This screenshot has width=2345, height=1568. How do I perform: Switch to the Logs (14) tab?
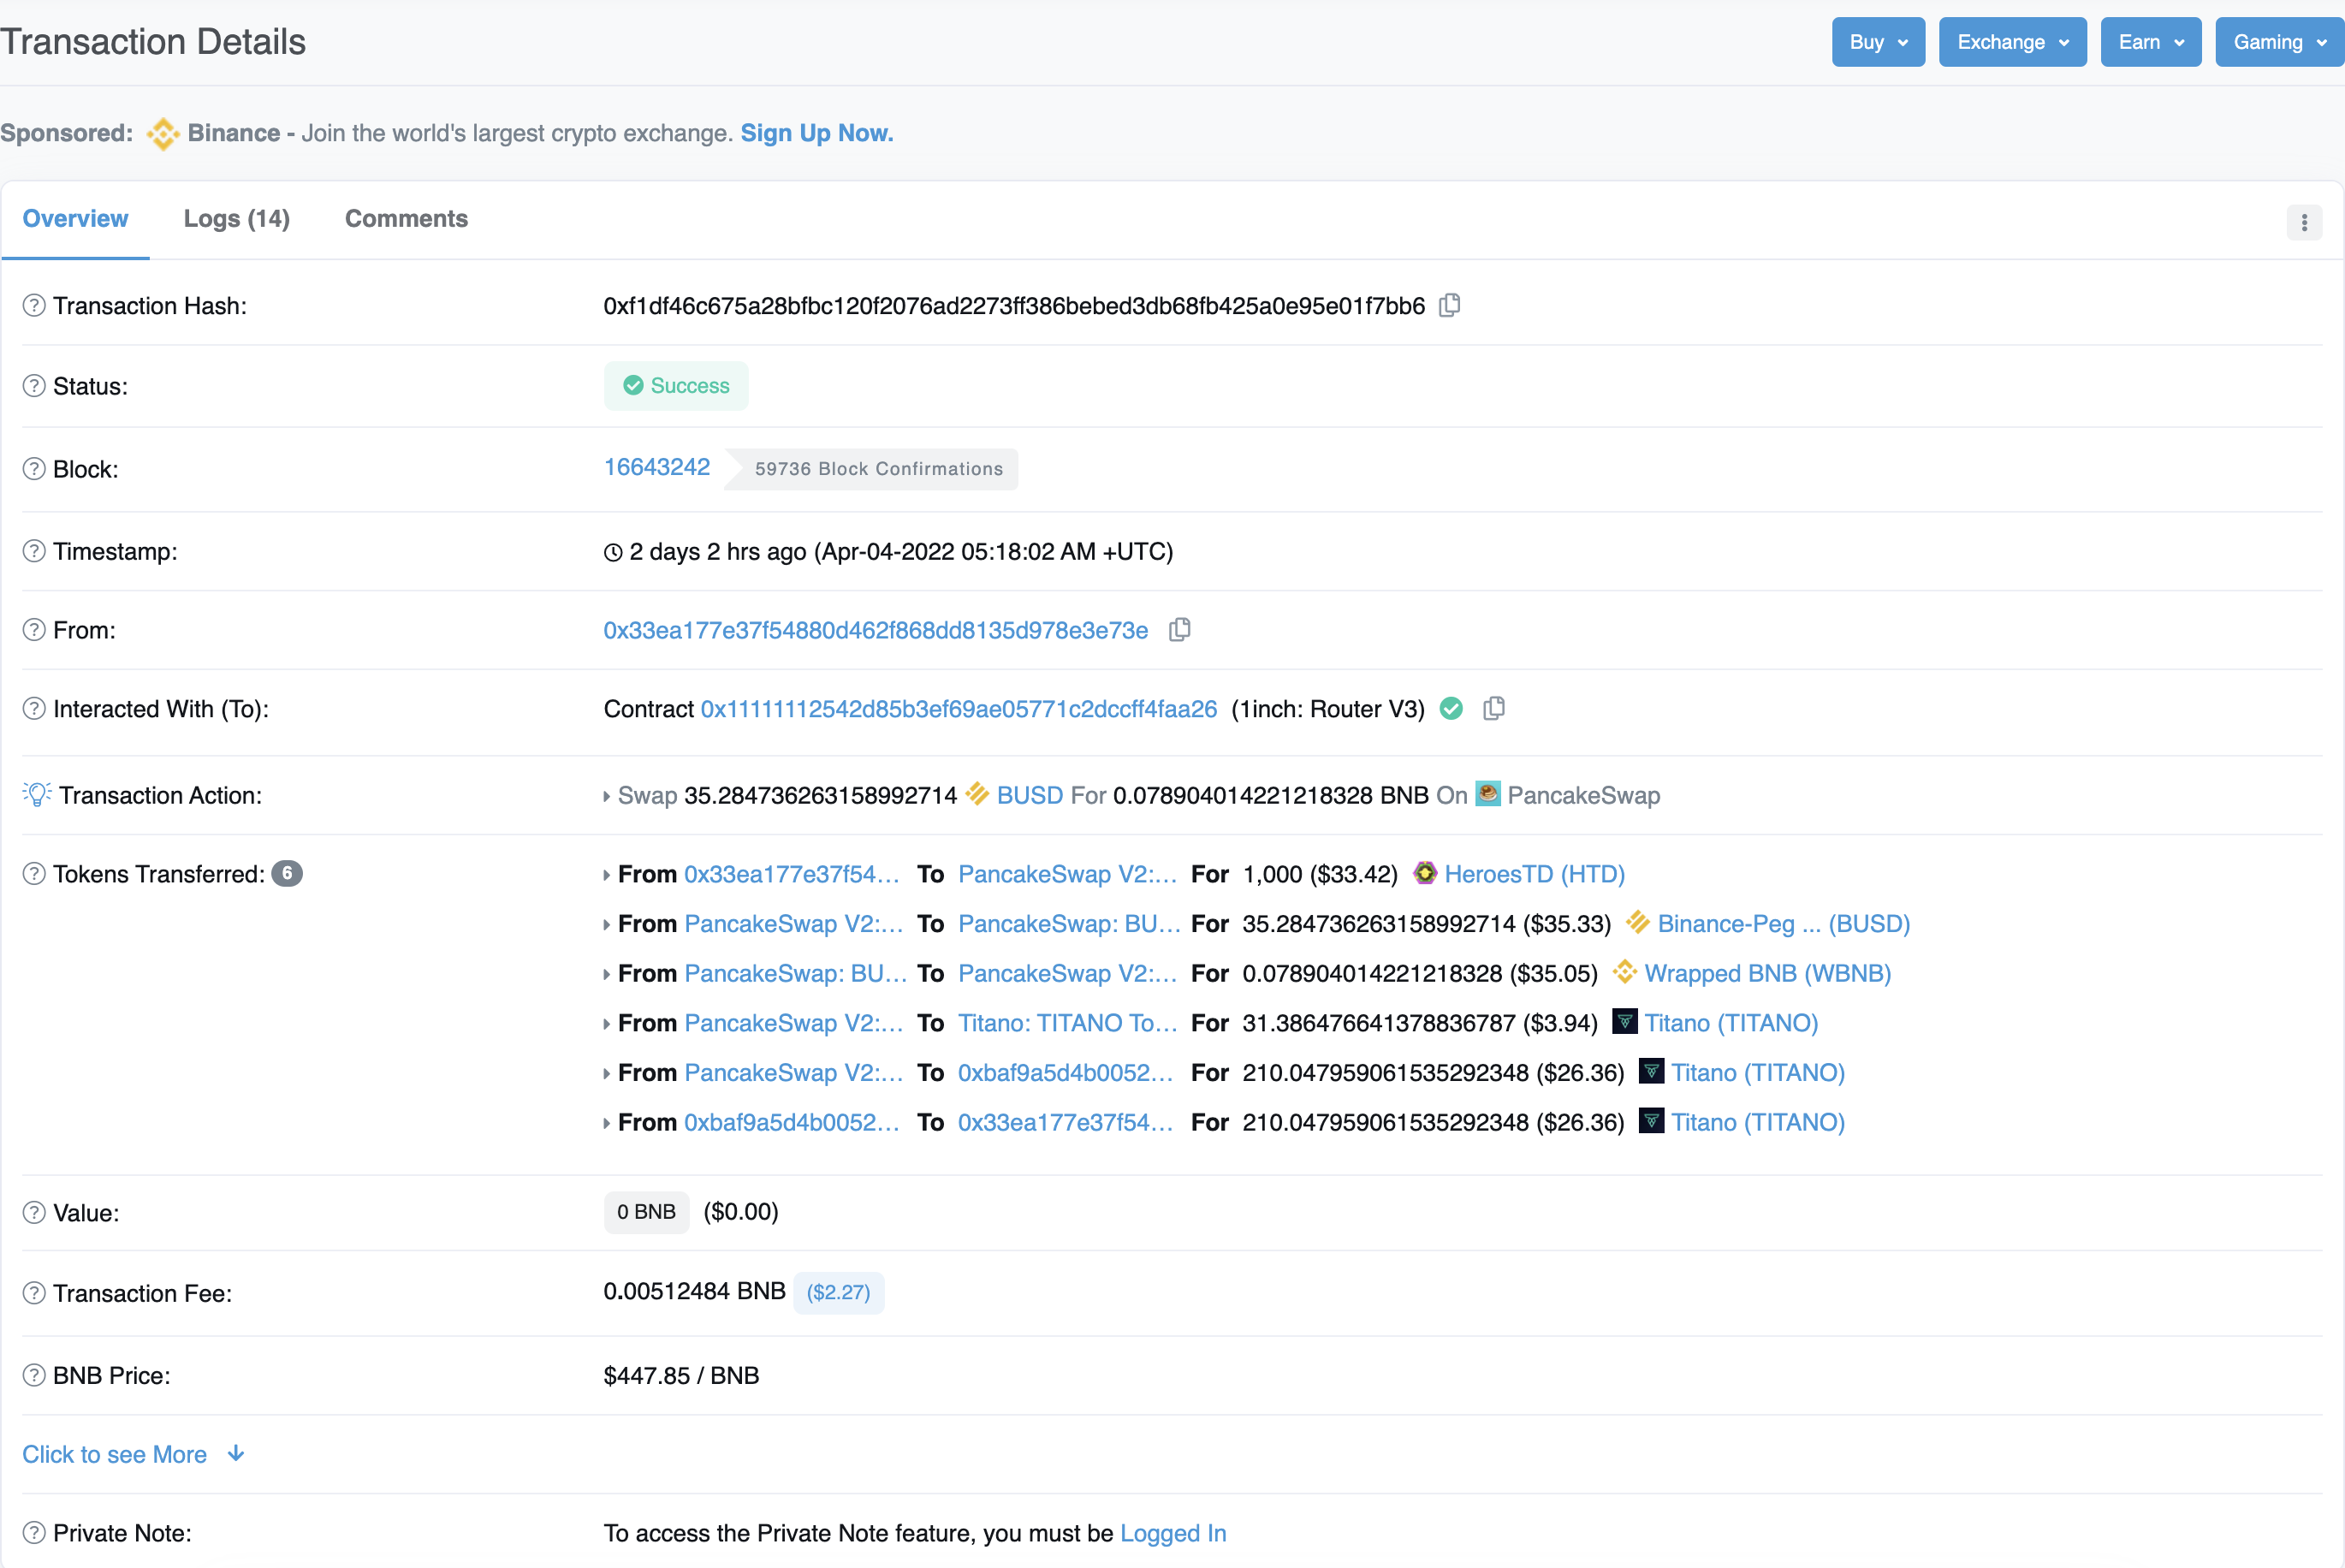coord(237,219)
